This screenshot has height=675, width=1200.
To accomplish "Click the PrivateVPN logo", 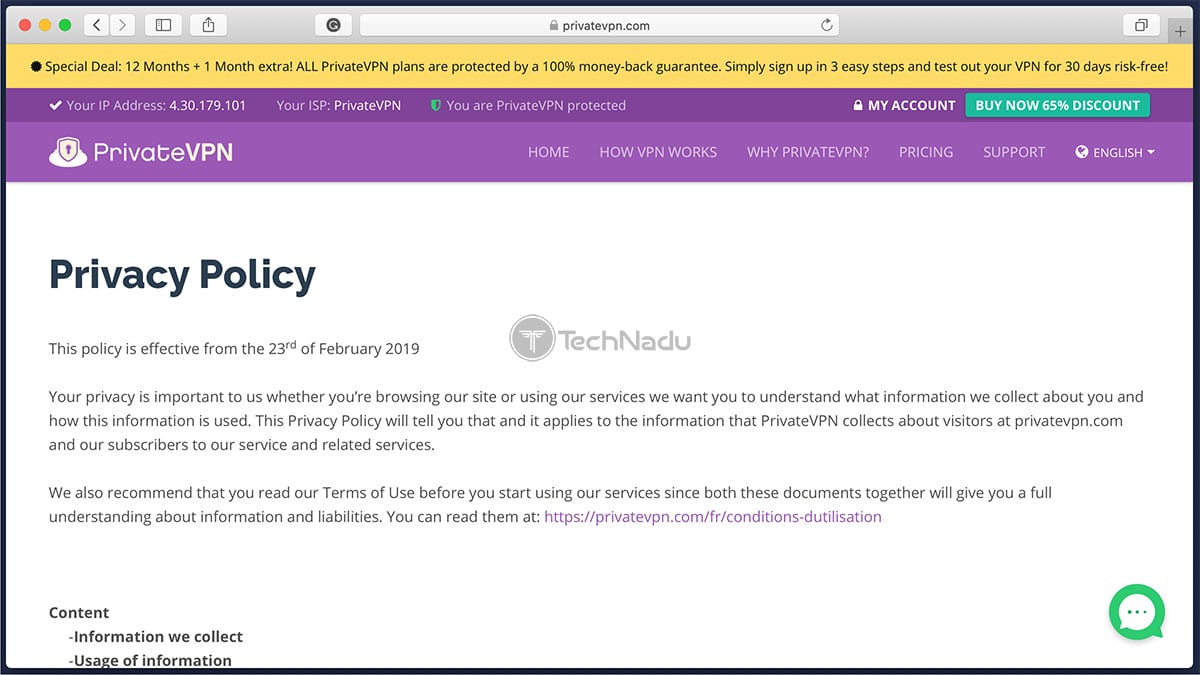I will tap(141, 152).
